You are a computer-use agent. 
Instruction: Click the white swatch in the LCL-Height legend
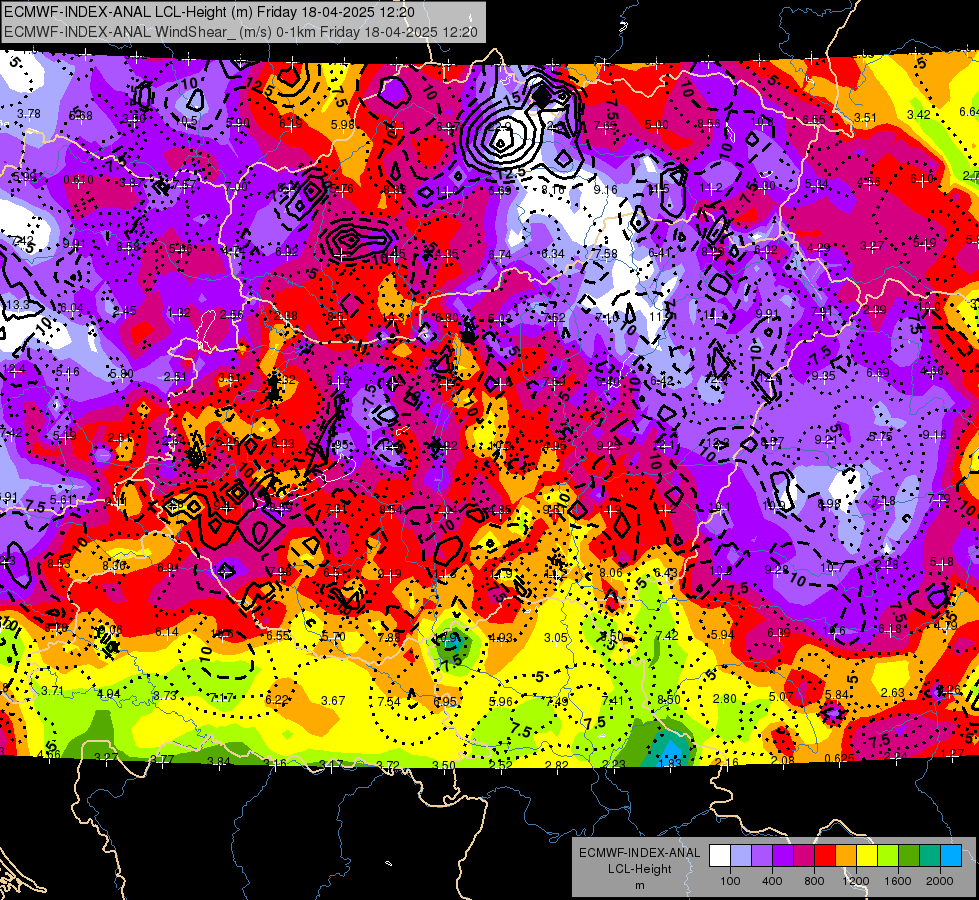[720, 856]
